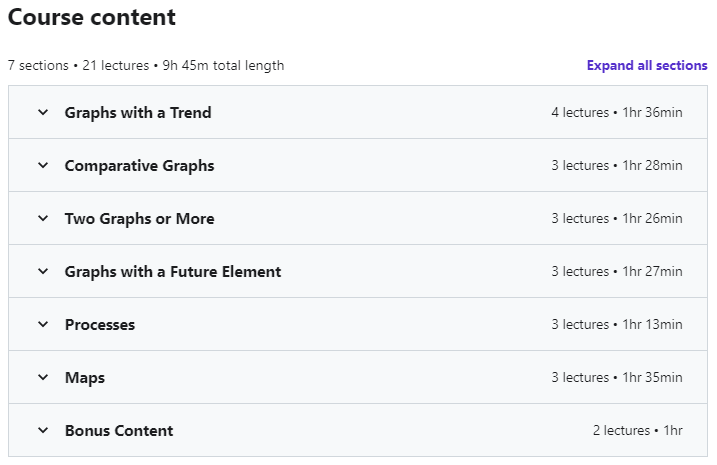The height and width of the screenshot is (465, 717).
Task: Toggle chevron for Graphs with a Future Element
Action: pos(43,272)
